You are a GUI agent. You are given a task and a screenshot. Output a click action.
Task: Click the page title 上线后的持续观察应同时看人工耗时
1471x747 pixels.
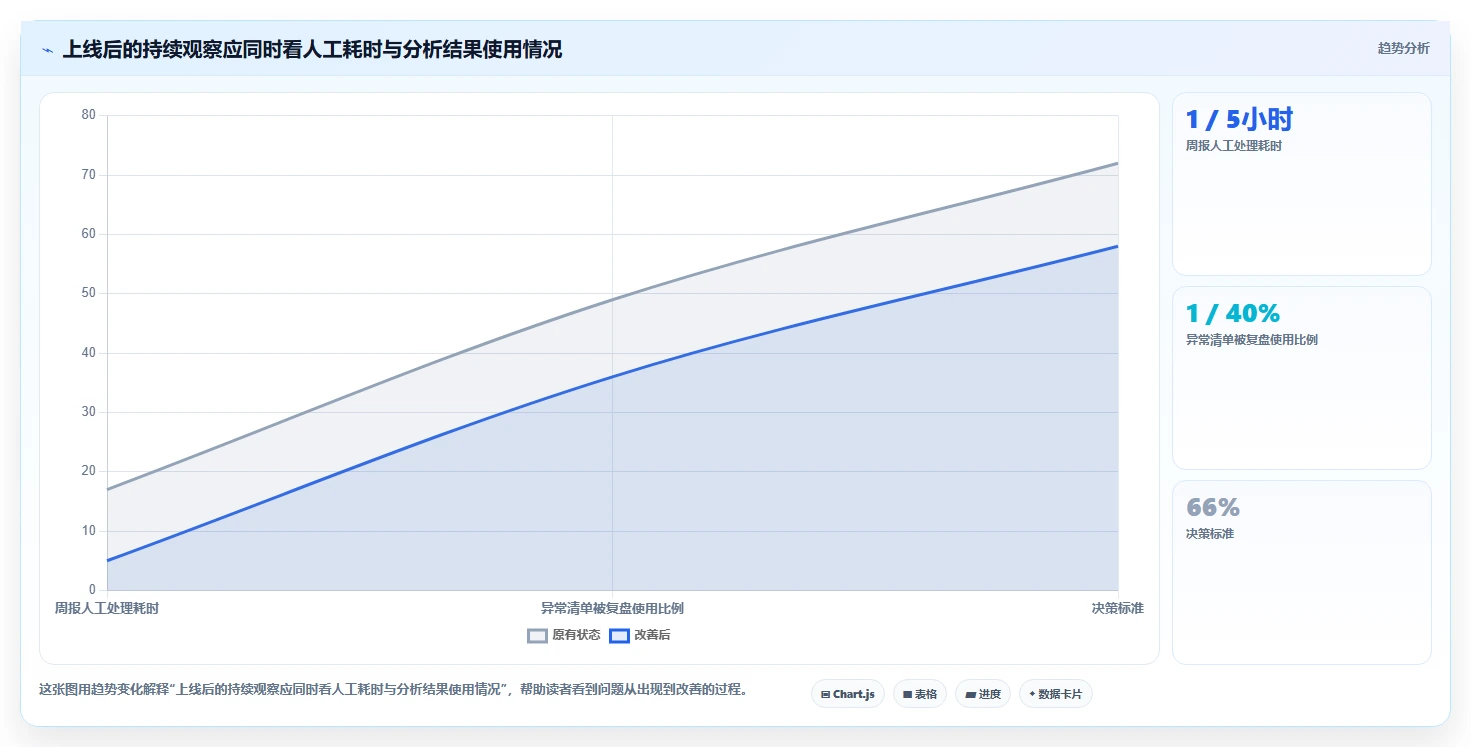pyautogui.click(x=312, y=49)
